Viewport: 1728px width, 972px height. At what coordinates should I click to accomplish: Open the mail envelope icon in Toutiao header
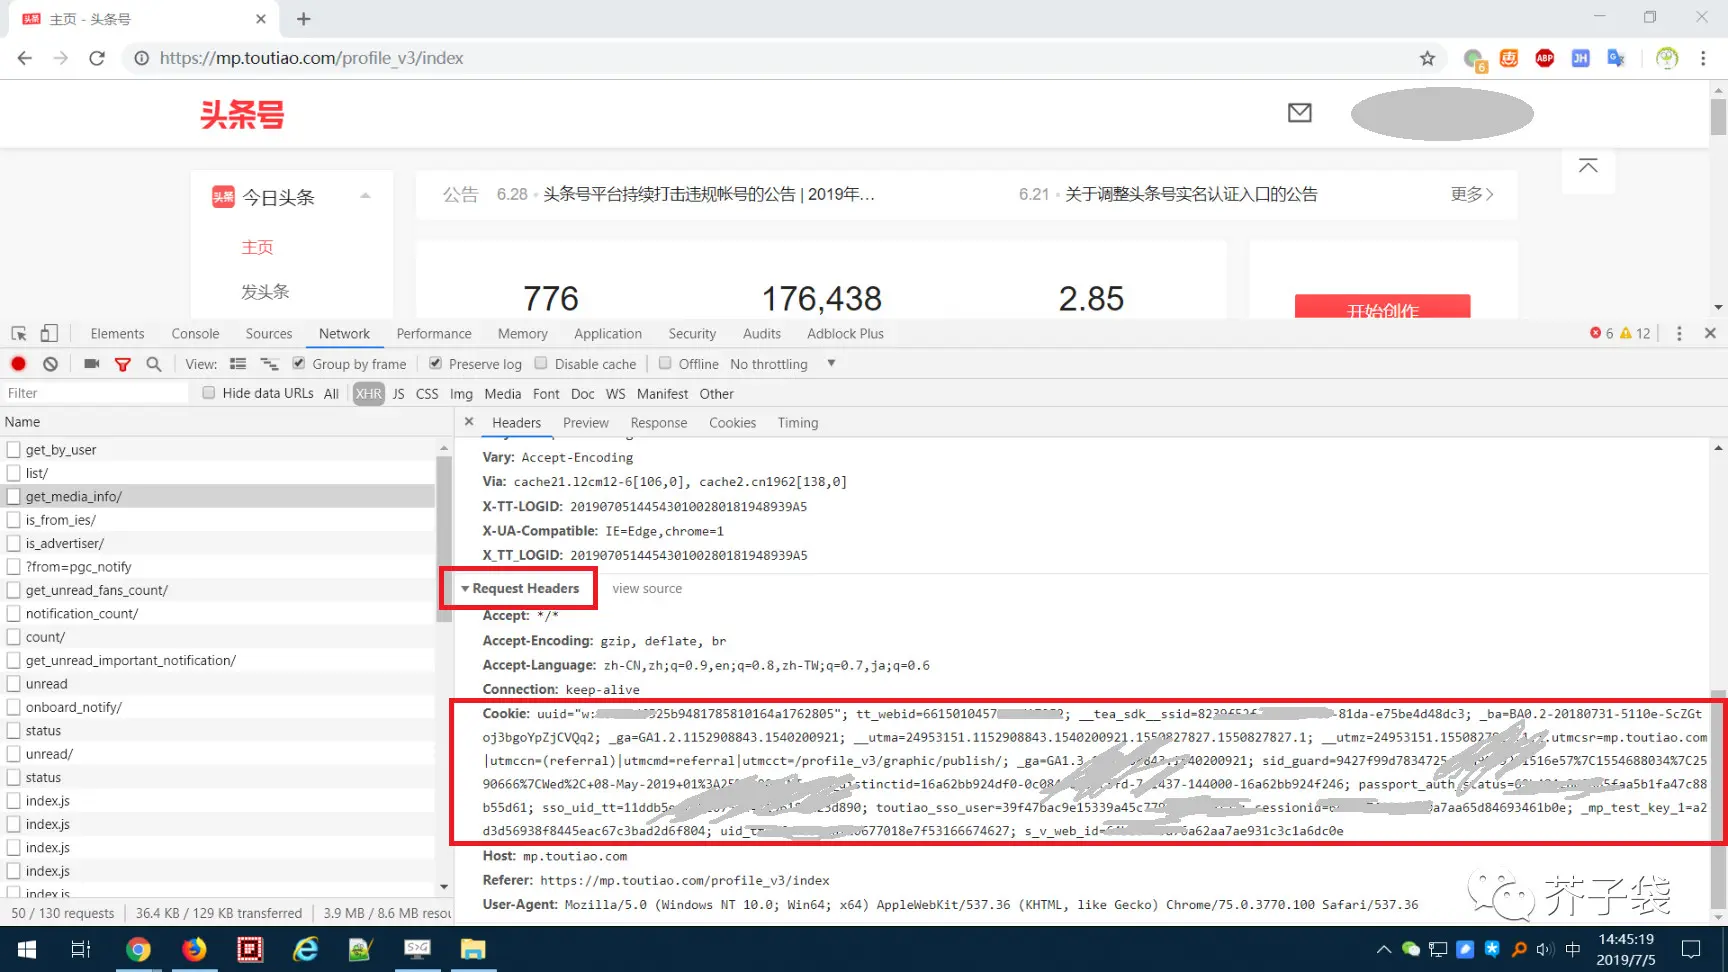tap(1299, 113)
